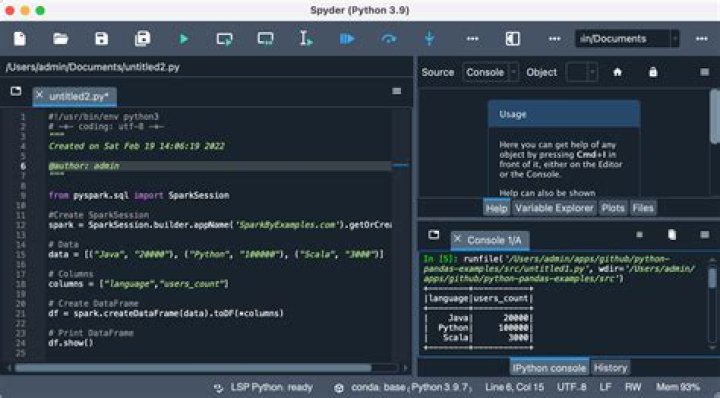Click the df.show() code line
This screenshot has height=398, width=720.
tap(71, 343)
